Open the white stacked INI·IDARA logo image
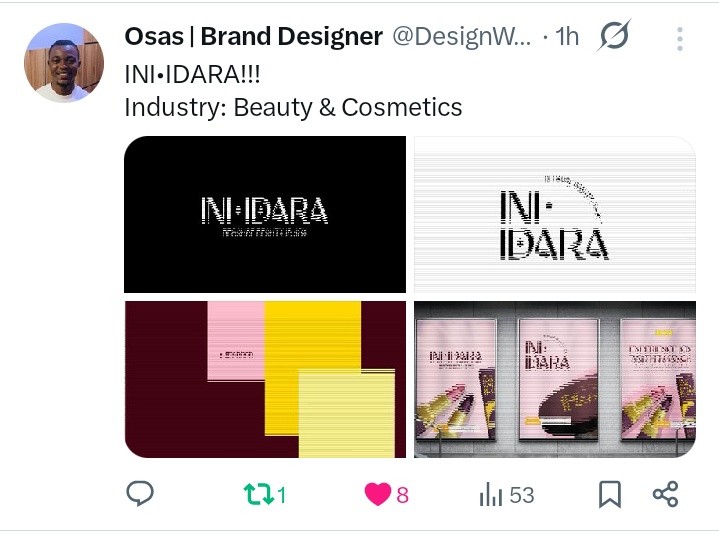 point(555,214)
